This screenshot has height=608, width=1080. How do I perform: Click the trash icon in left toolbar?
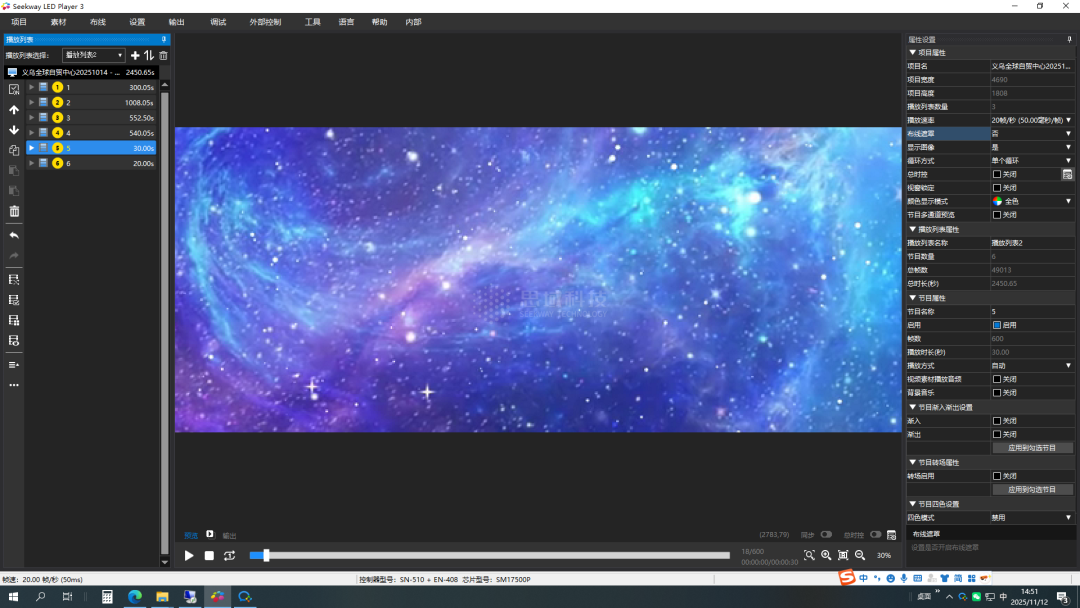(14, 211)
